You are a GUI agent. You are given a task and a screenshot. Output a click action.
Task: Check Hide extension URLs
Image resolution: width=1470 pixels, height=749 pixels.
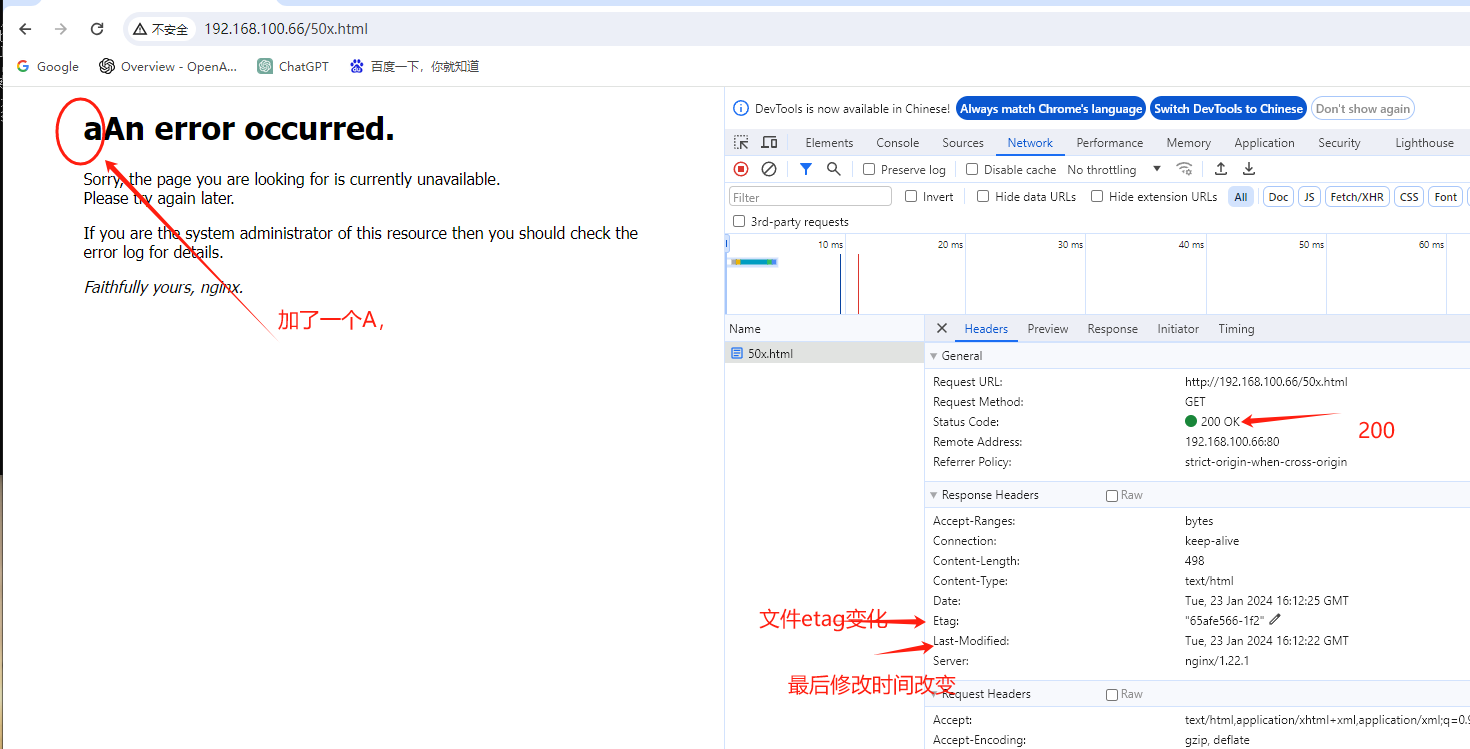pyautogui.click(x=1097, y=196)
